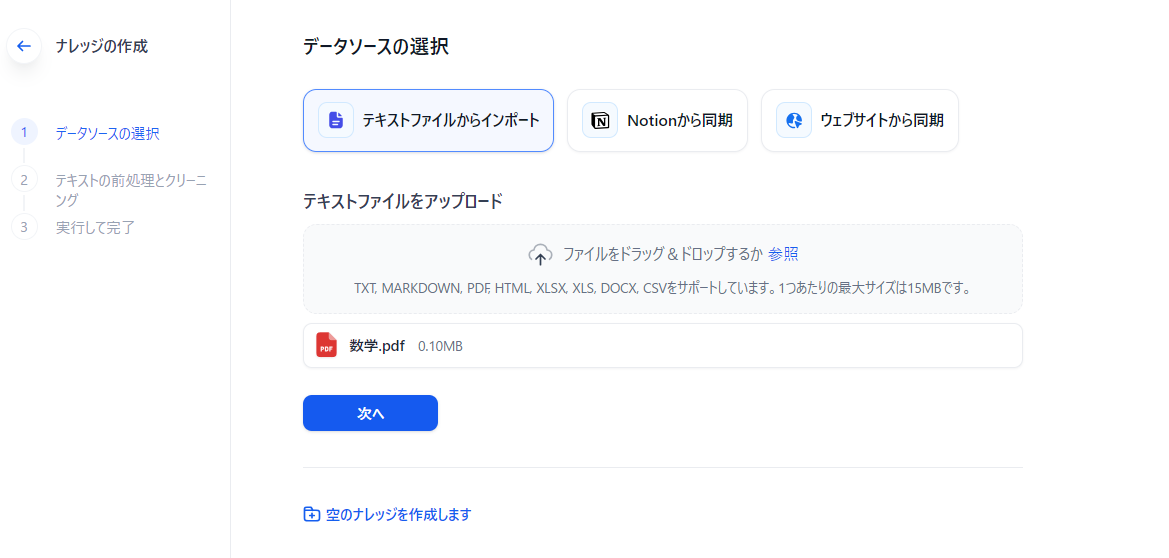1169x558 pixels.
Task: Click the cloud upload icon
Action: [541, 254]
